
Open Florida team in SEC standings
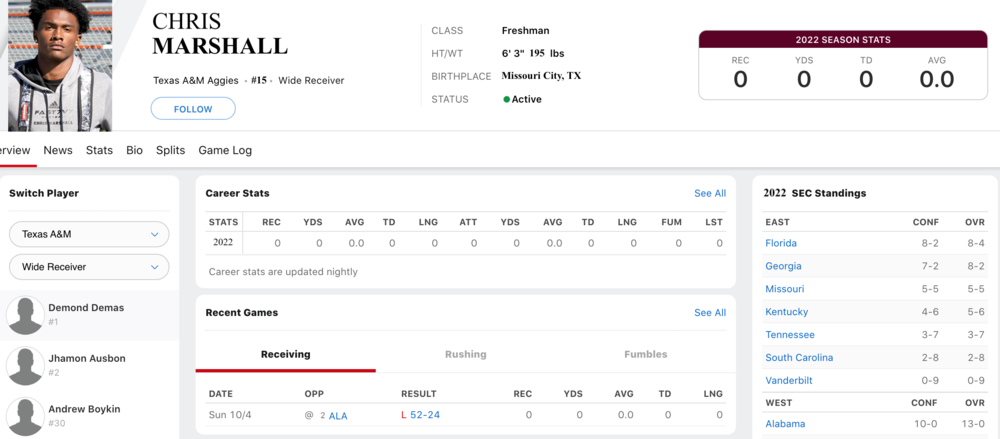(x=781, y=243)
